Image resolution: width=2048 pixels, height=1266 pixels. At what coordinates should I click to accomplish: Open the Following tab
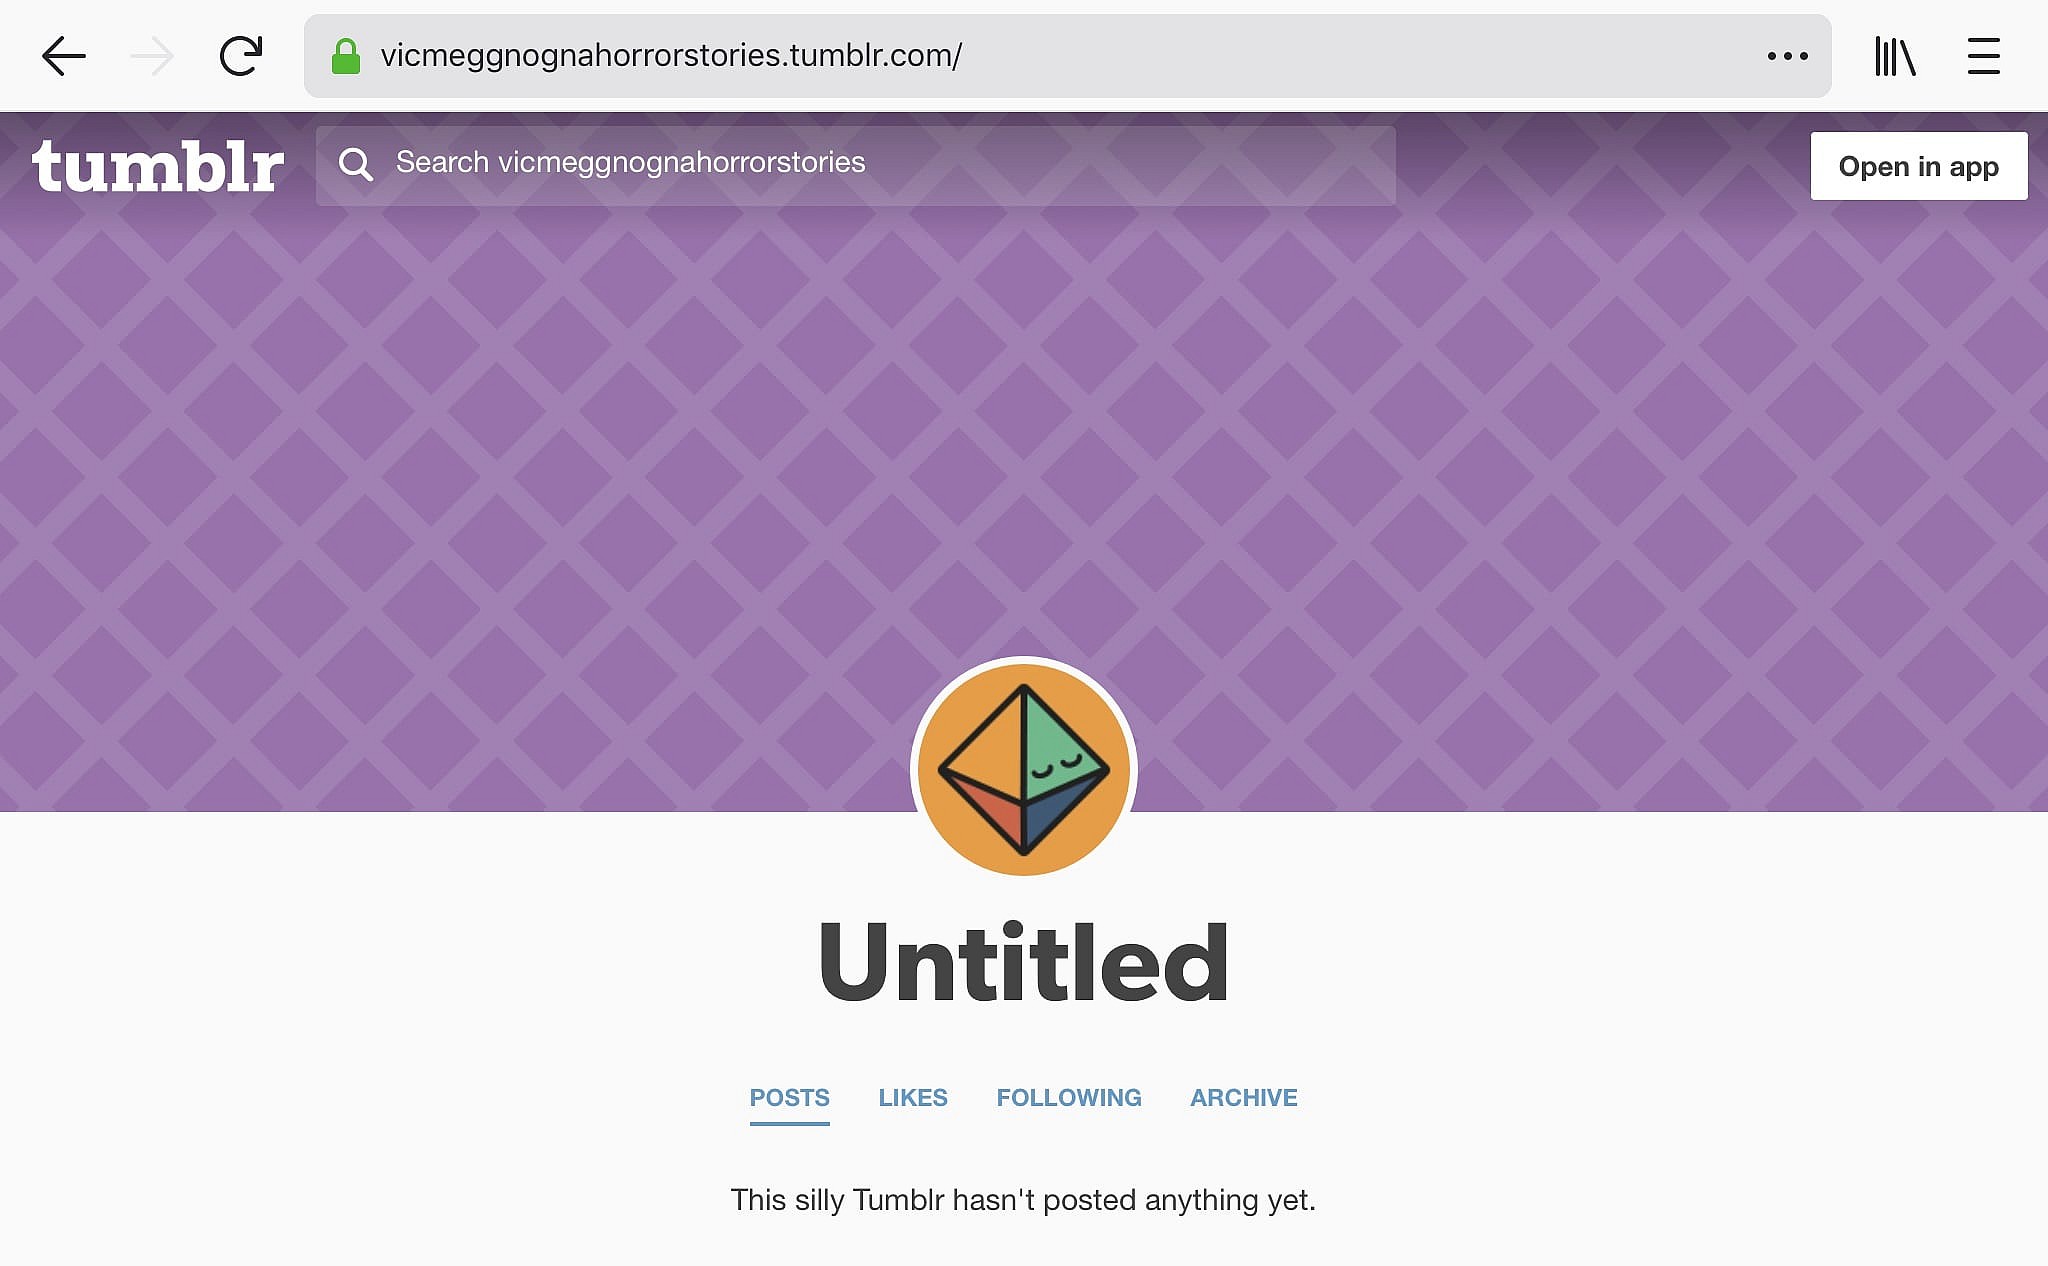[x=1069, y=1098]
